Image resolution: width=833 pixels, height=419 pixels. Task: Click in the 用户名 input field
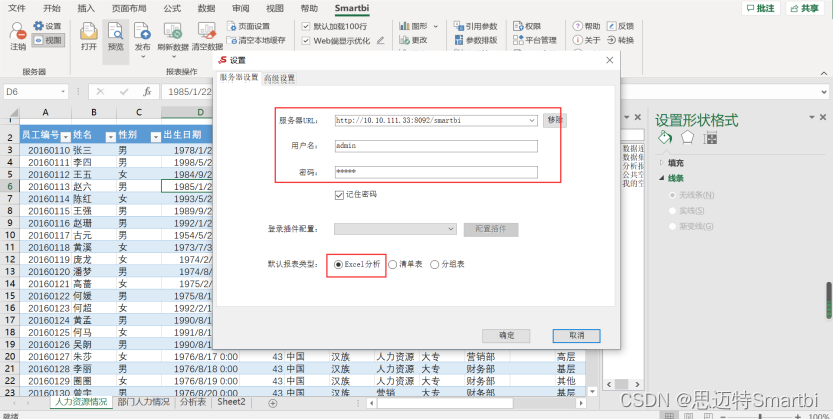(436, 146)
